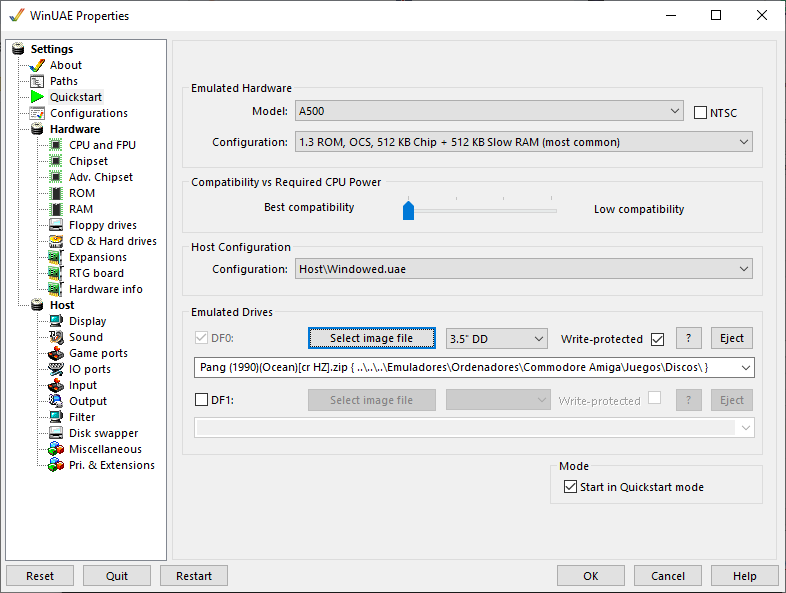Open the Model dropdown showing A500
The height and width of the screenshot is (593, 786).
489,111
